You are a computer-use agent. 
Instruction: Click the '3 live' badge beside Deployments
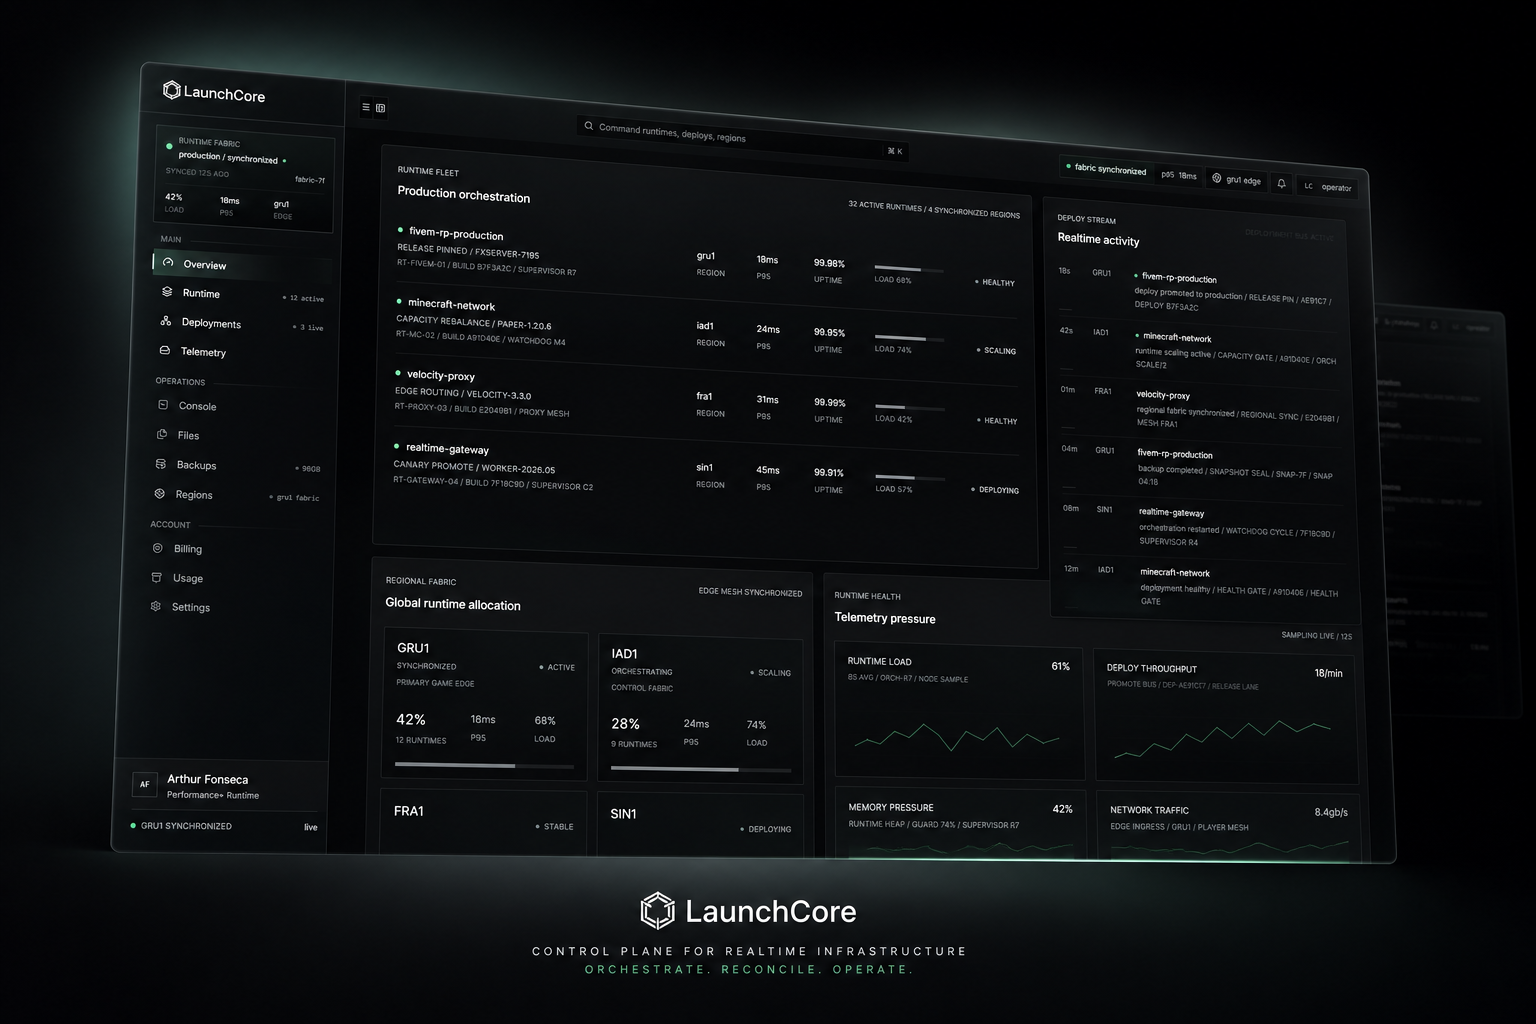point(308,327)
